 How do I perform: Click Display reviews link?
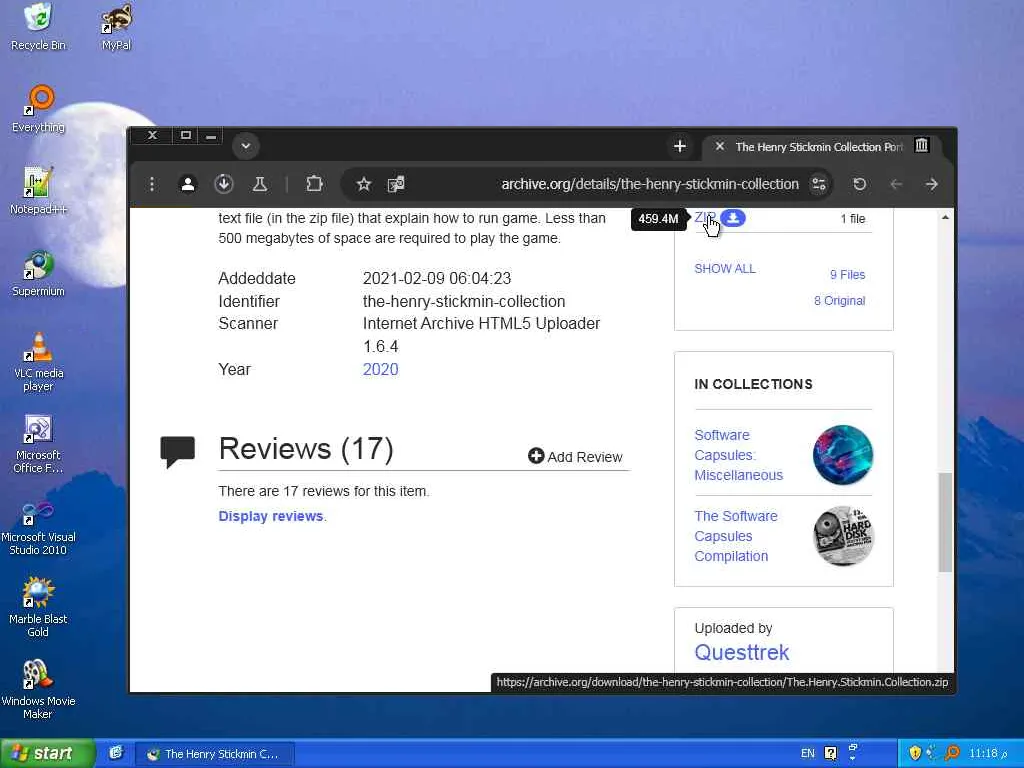[x=270, y=516]
